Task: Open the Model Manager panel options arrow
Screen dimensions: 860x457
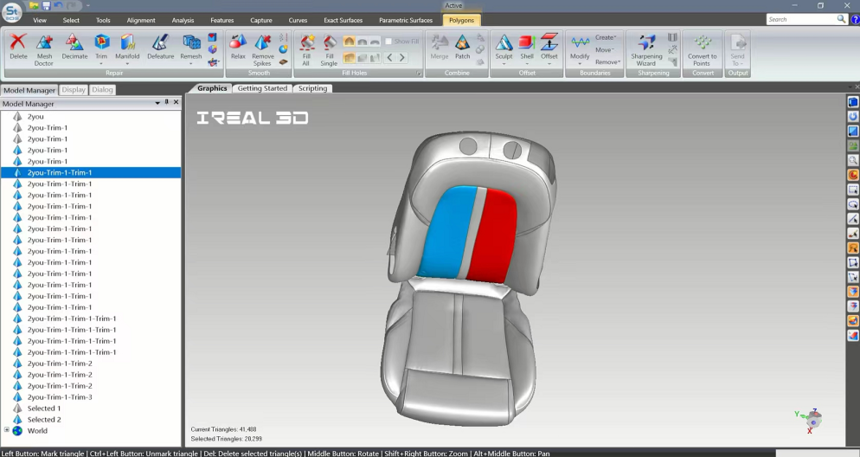Action: pyautogui.click(x=157, y=103)
